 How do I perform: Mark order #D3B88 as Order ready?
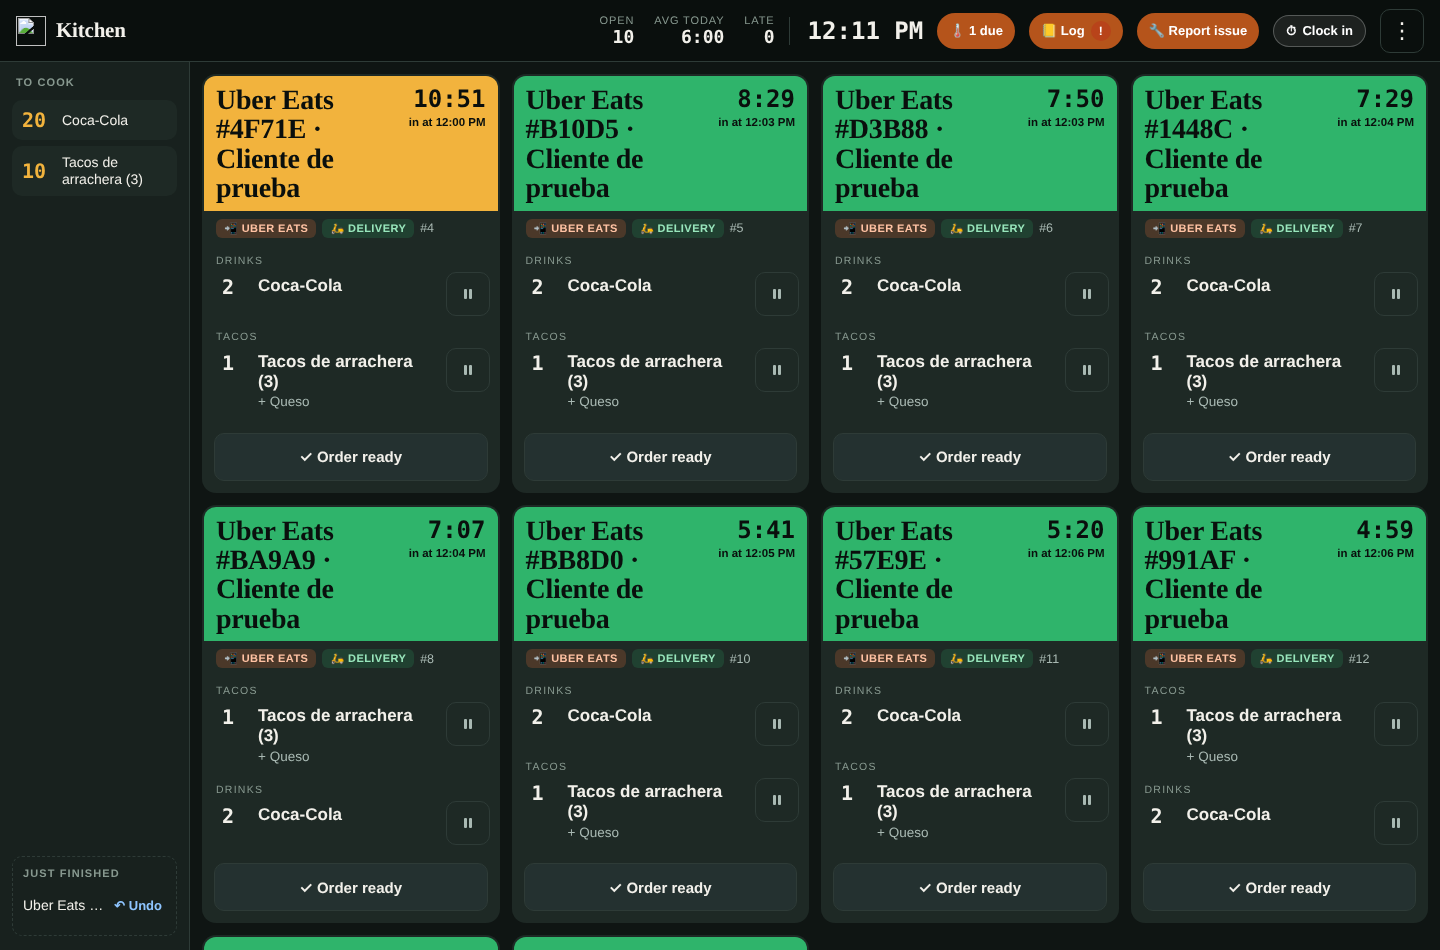(970, 457)
